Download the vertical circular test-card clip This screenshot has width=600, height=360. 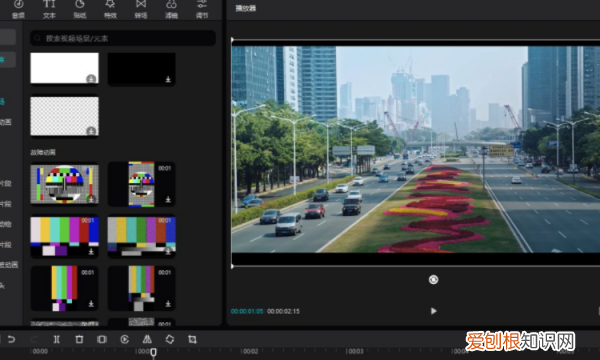tap(168, 199)
